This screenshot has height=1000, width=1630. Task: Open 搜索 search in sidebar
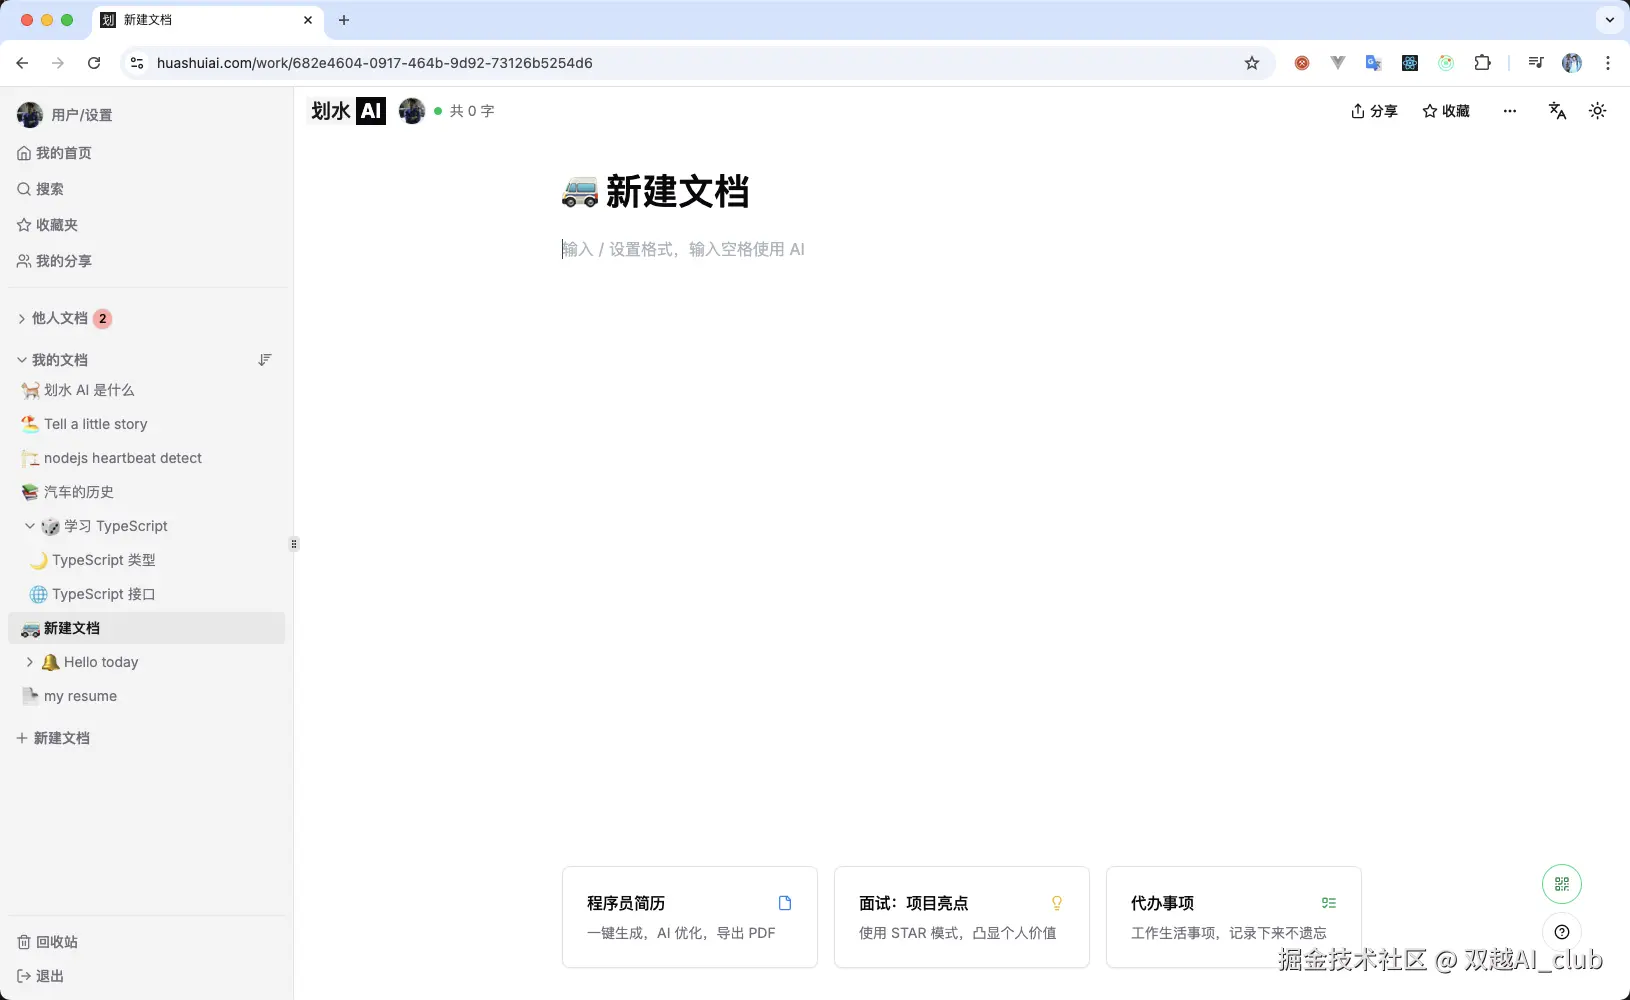(40, 189)
